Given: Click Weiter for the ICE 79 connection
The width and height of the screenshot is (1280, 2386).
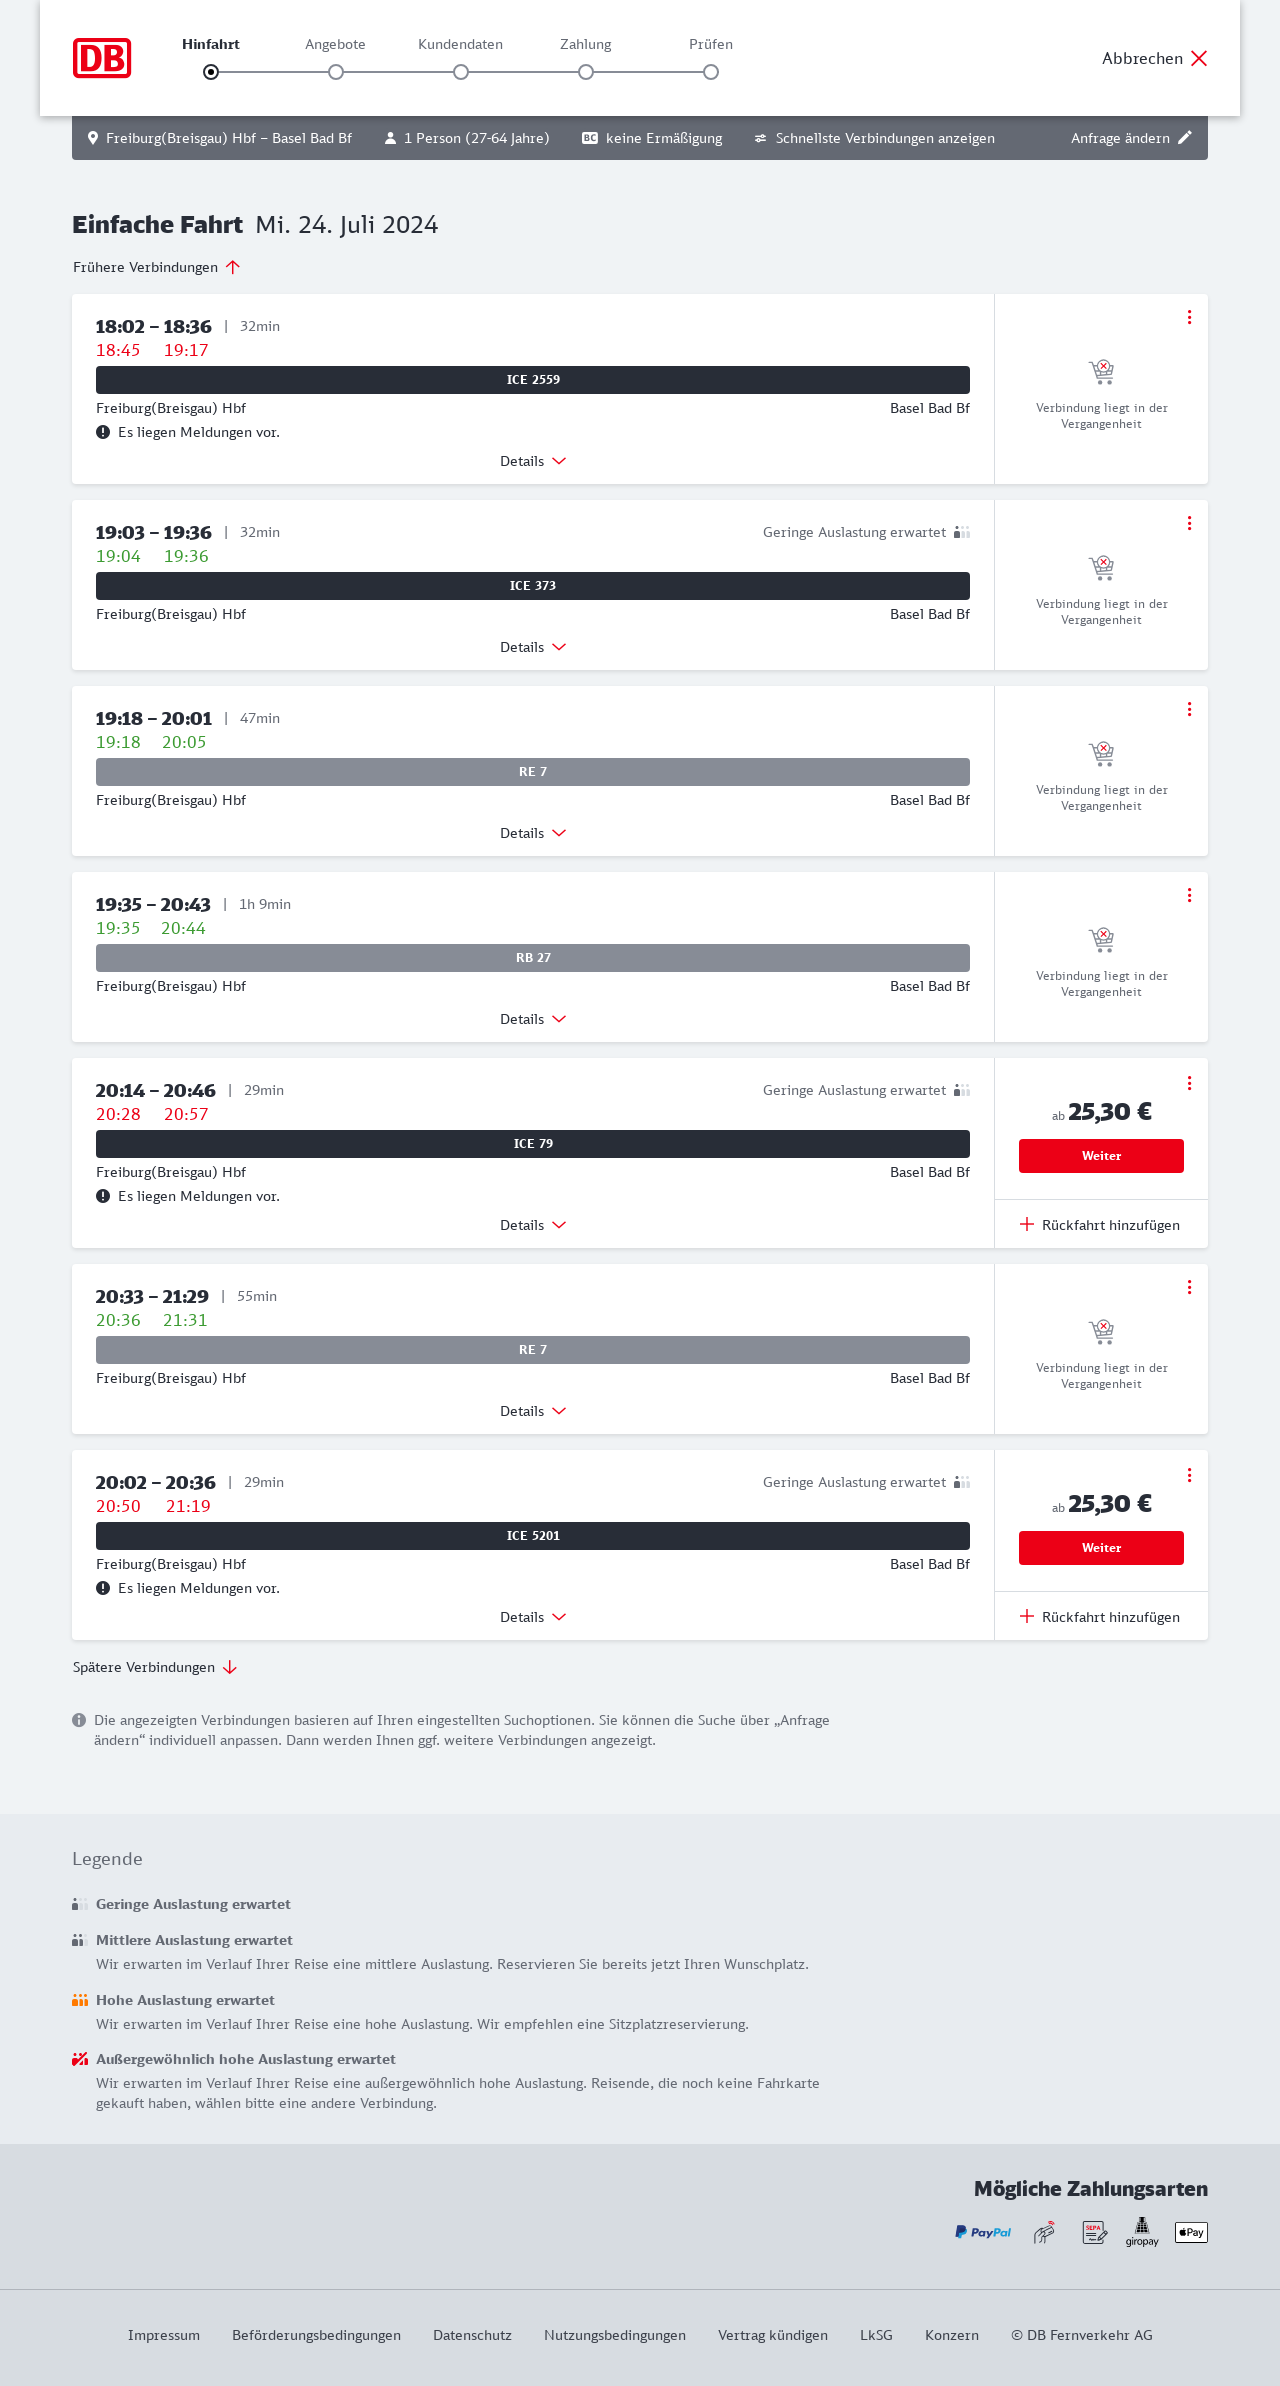Looking at the screenshot, I should 1101,1156.
